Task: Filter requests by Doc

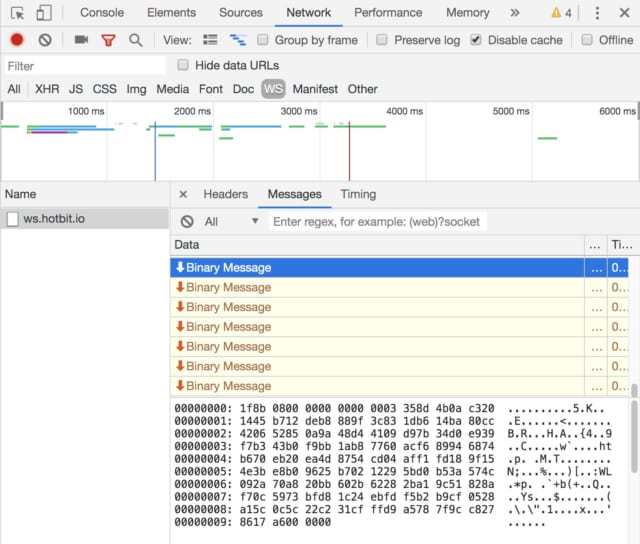Action: pos(243,89)
